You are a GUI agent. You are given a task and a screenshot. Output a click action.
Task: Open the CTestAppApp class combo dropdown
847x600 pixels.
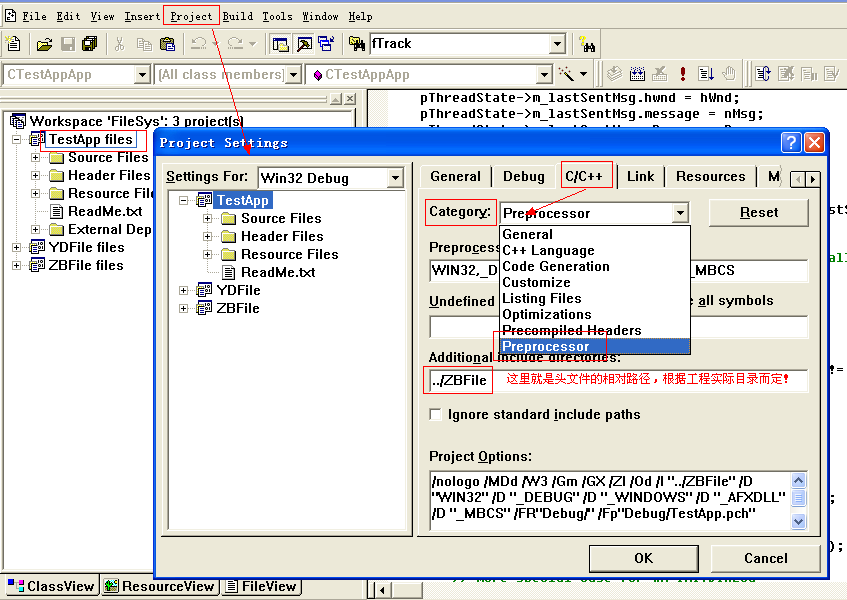tap(142, 74)
